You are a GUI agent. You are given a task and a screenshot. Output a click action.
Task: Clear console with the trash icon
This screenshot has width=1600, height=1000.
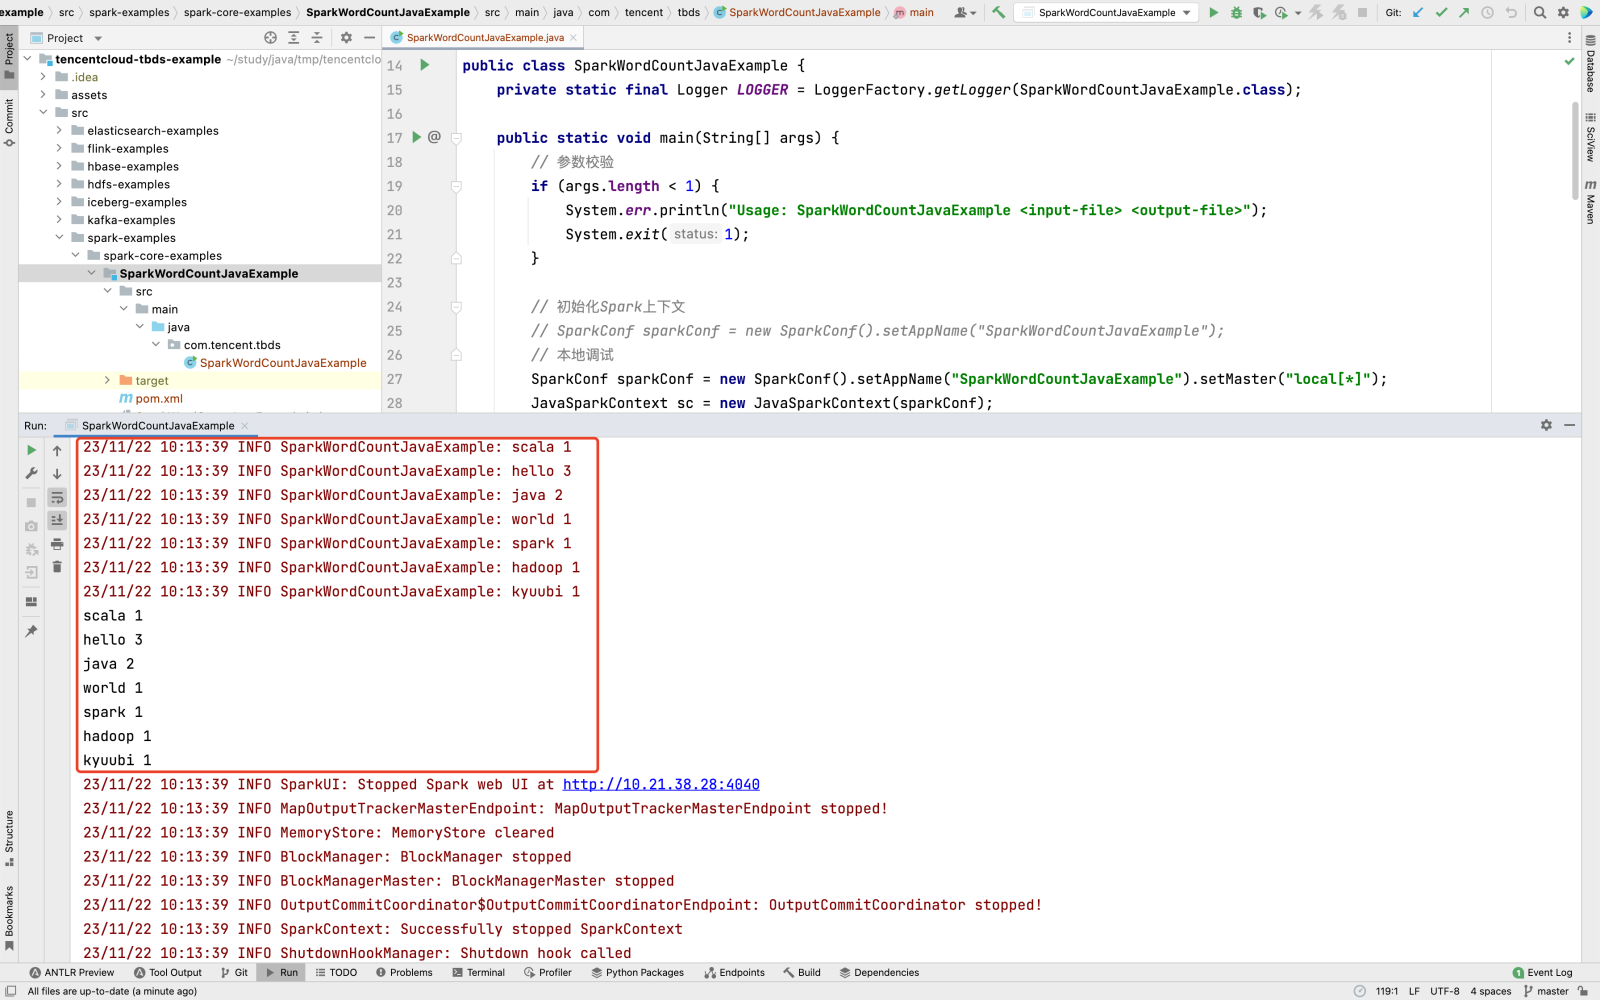coord(57,567)
